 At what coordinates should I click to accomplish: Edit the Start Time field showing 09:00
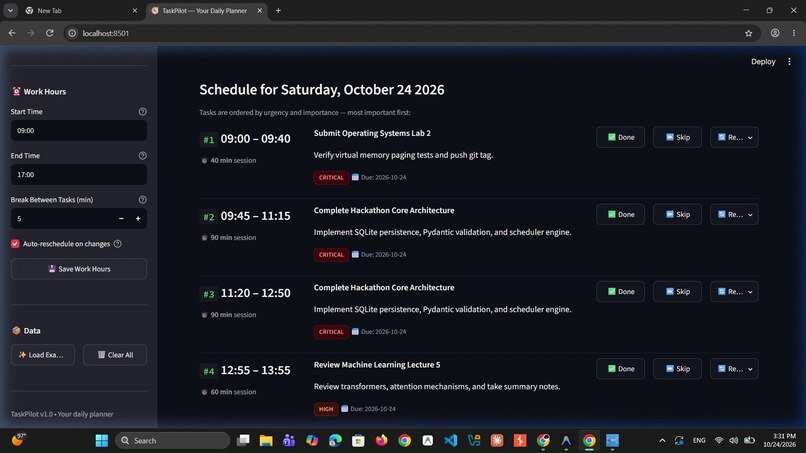coord(79,131)
